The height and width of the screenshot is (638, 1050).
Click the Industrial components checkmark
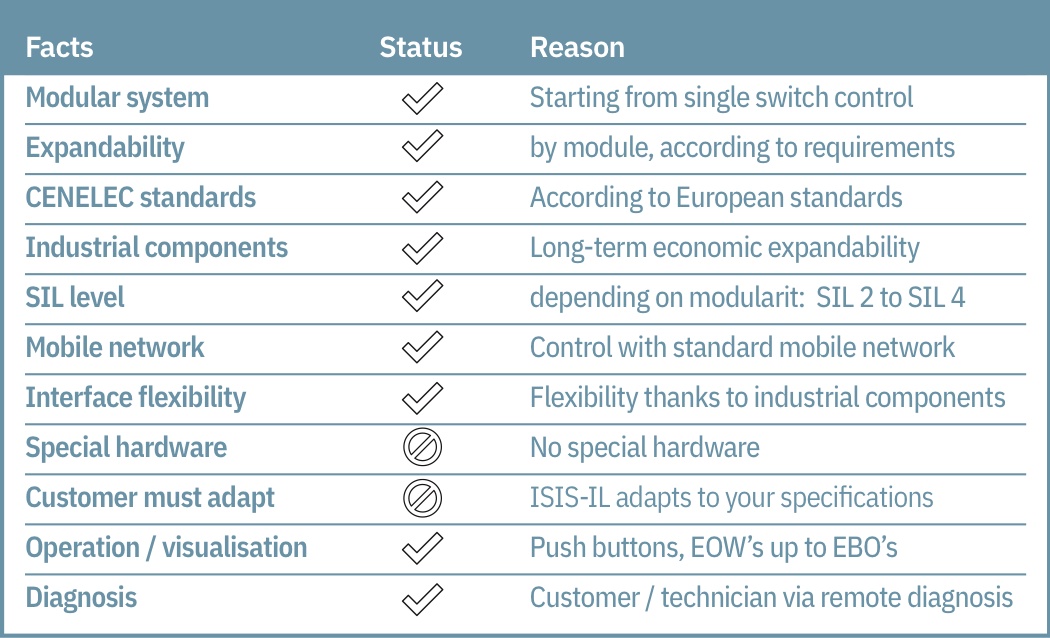tap(422, 248)
